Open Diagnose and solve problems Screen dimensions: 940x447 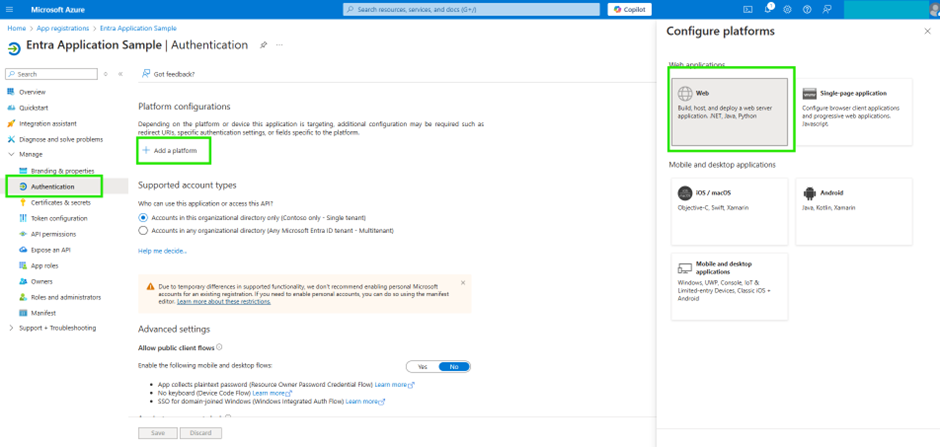coord(61,139)
